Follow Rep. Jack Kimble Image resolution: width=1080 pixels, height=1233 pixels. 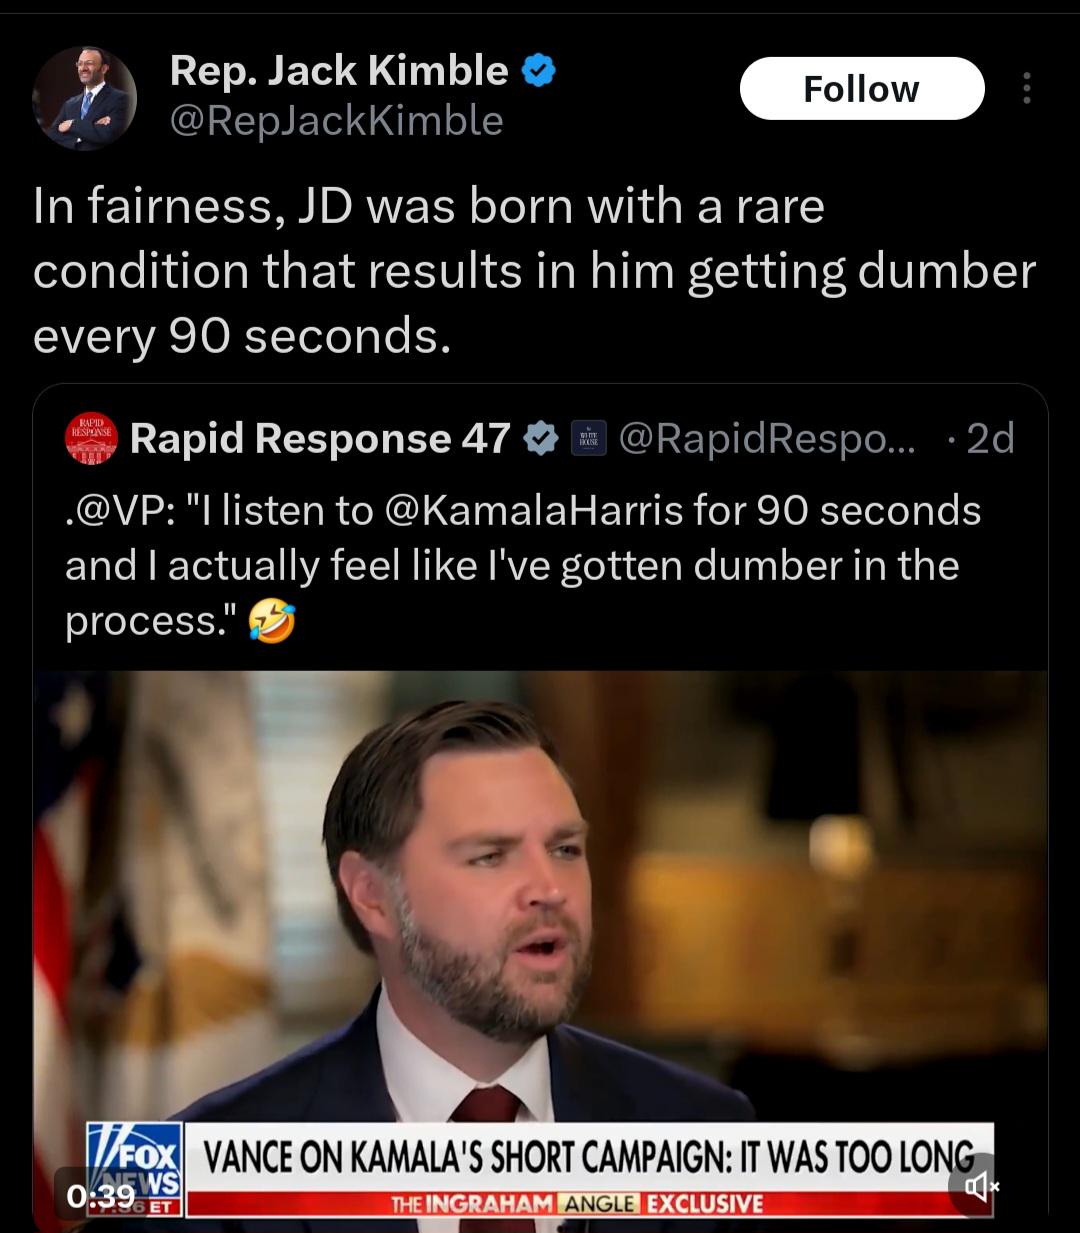click(861, 89)
